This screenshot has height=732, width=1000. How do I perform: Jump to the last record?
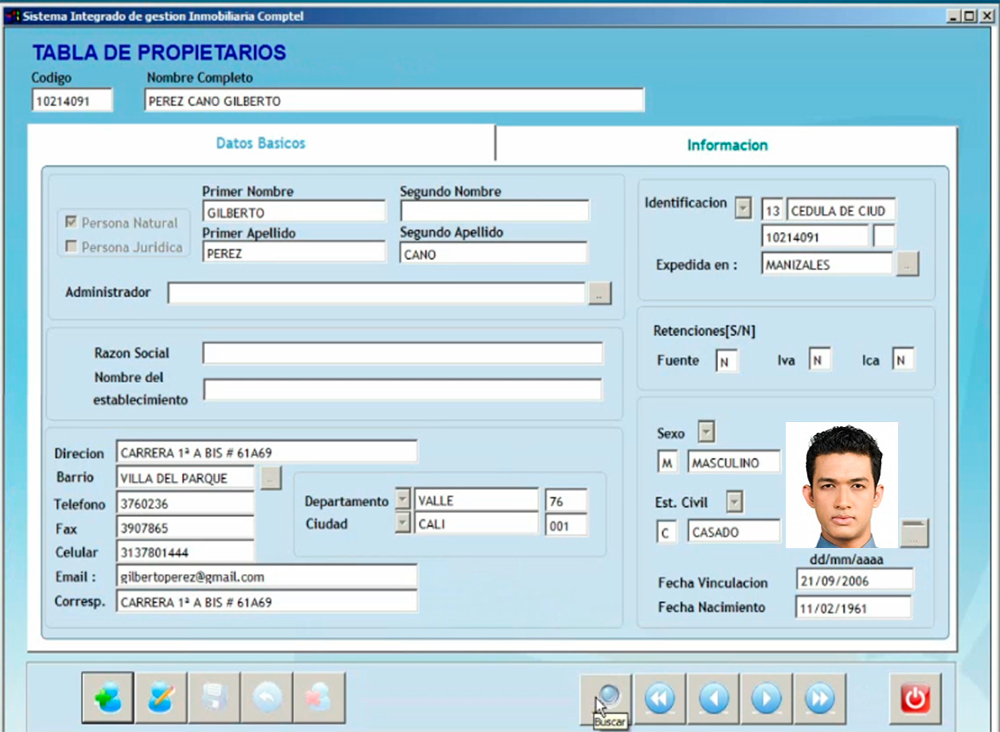point(819,698)
